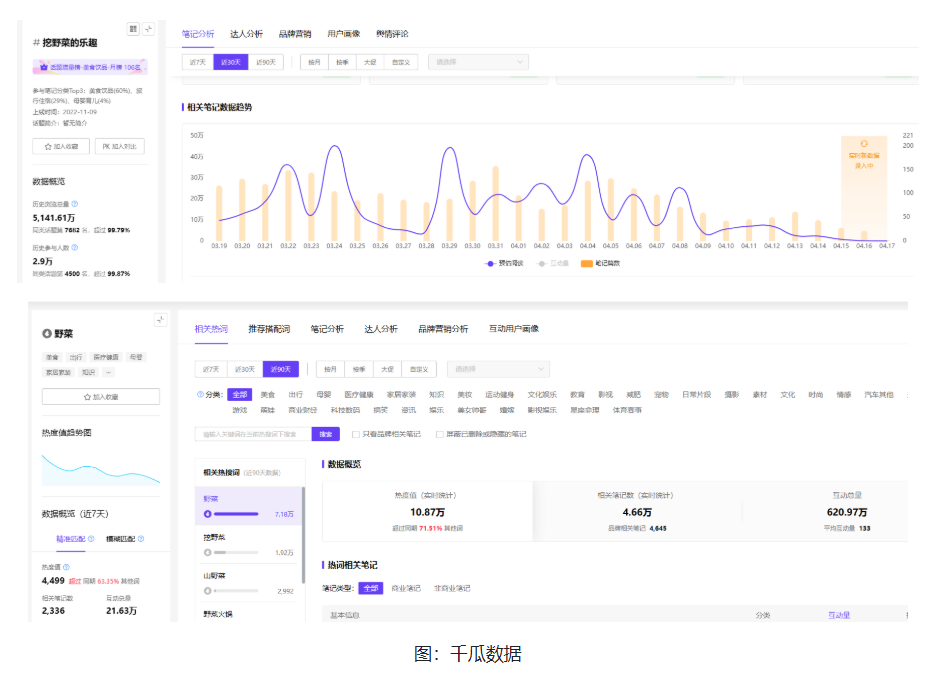Viewport: 937px width, 674px height.
Task: Click the collapse icon in the 野菜 panel
Action: [x=159, y=320]
